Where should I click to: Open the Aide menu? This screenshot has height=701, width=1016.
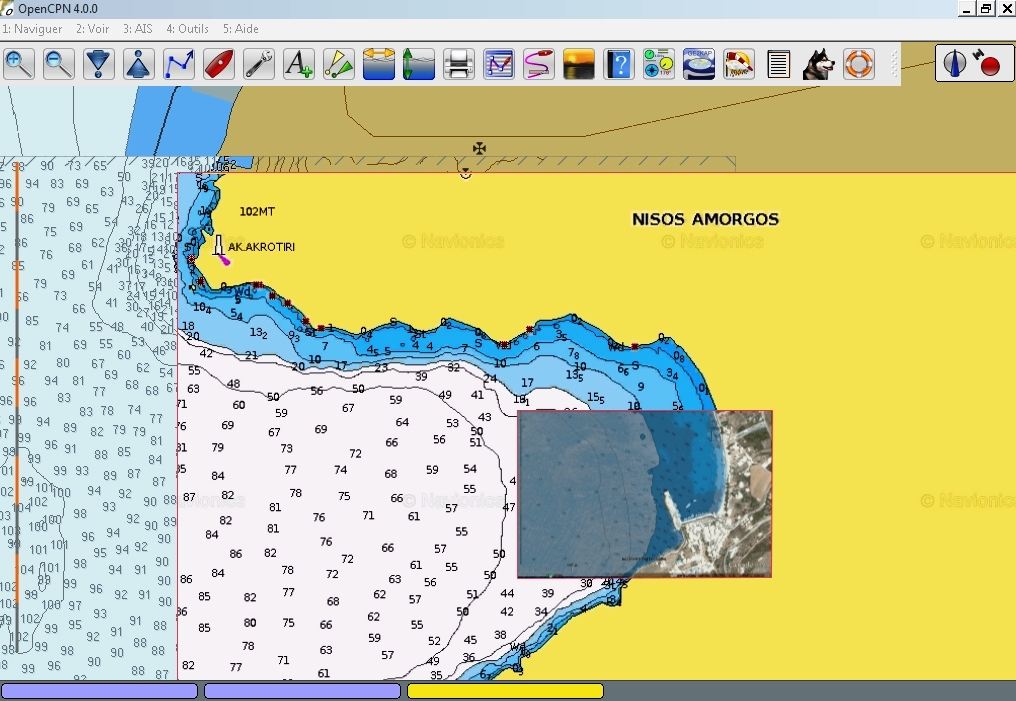click(241, 29)
